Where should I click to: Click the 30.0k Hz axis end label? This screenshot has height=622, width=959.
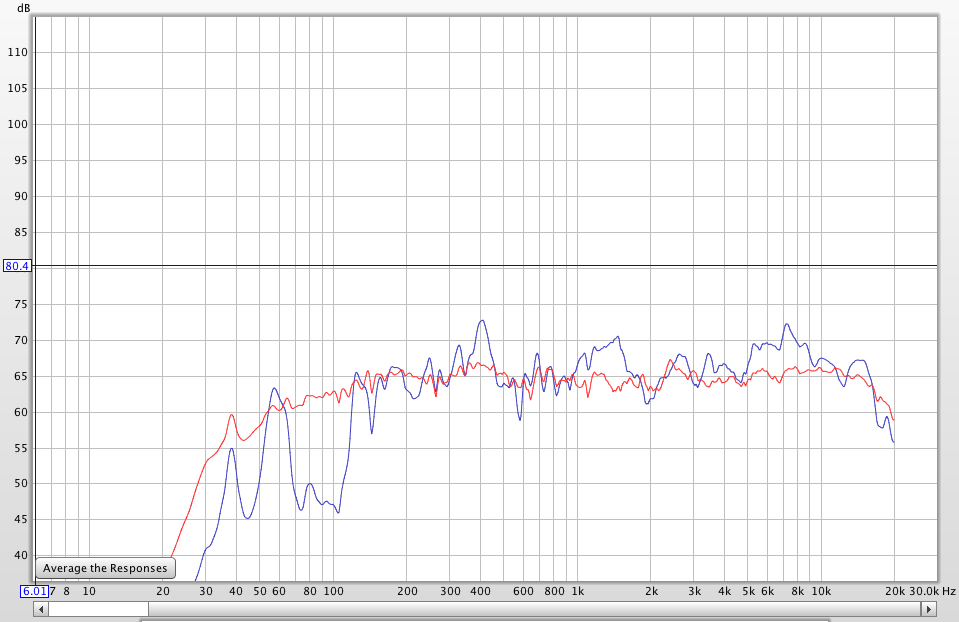931,591
